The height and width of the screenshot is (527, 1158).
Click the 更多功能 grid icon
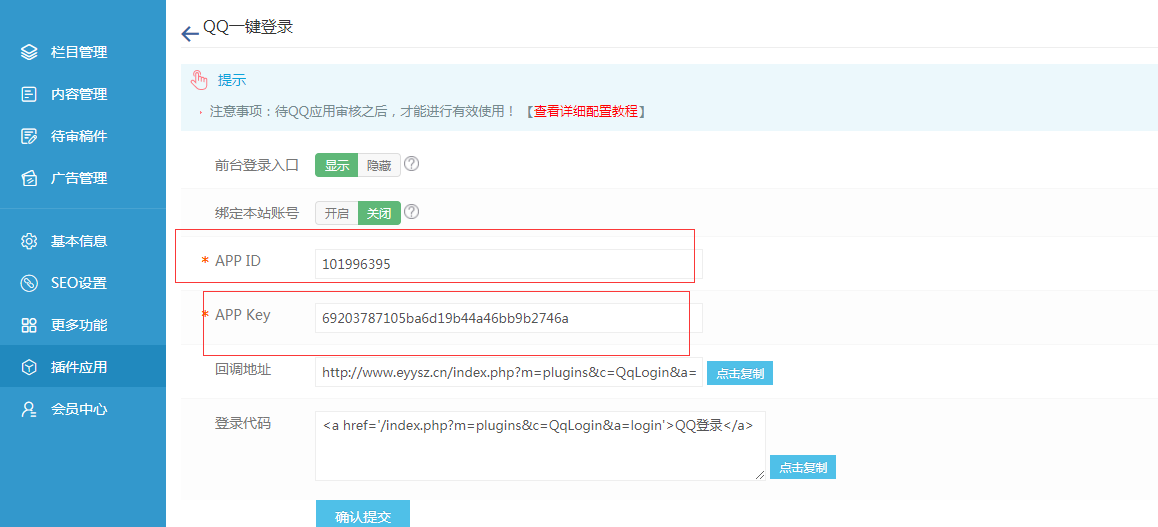29,325
